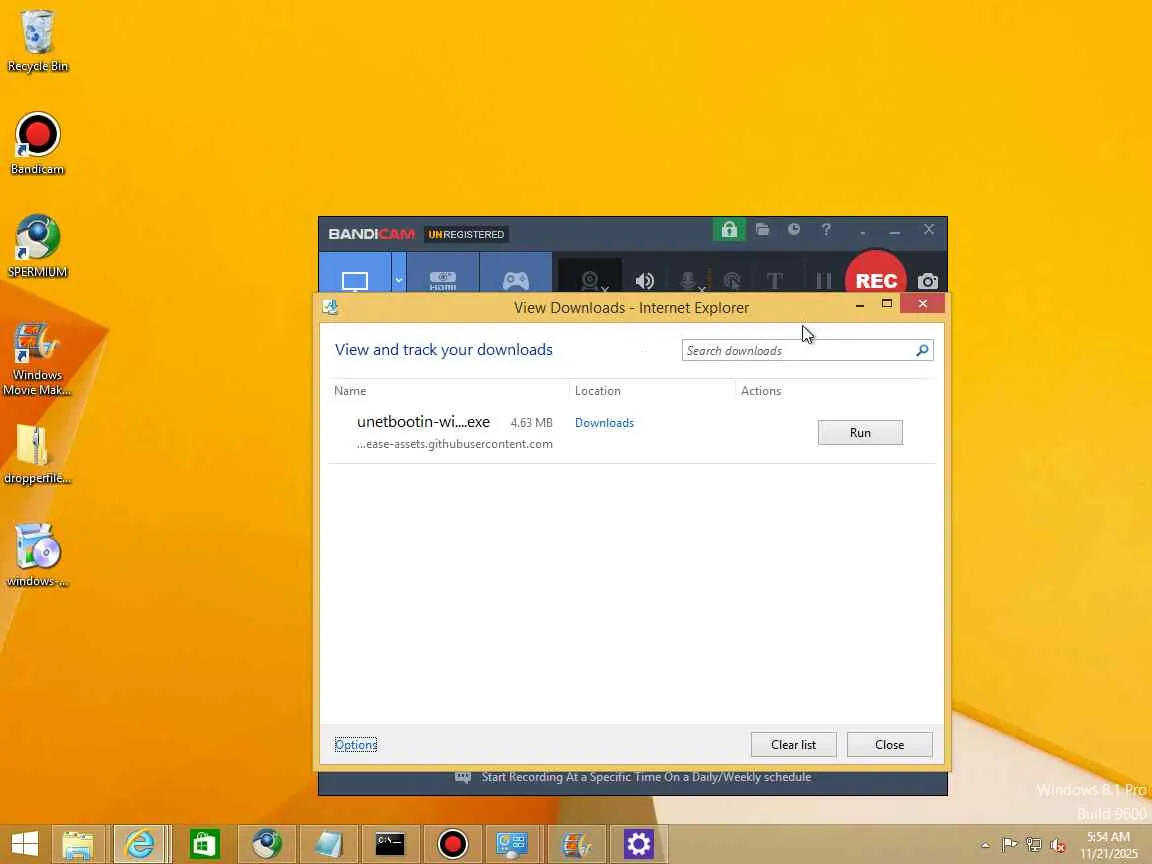Open the Control Panel taskbar icon

coord(512,844)
